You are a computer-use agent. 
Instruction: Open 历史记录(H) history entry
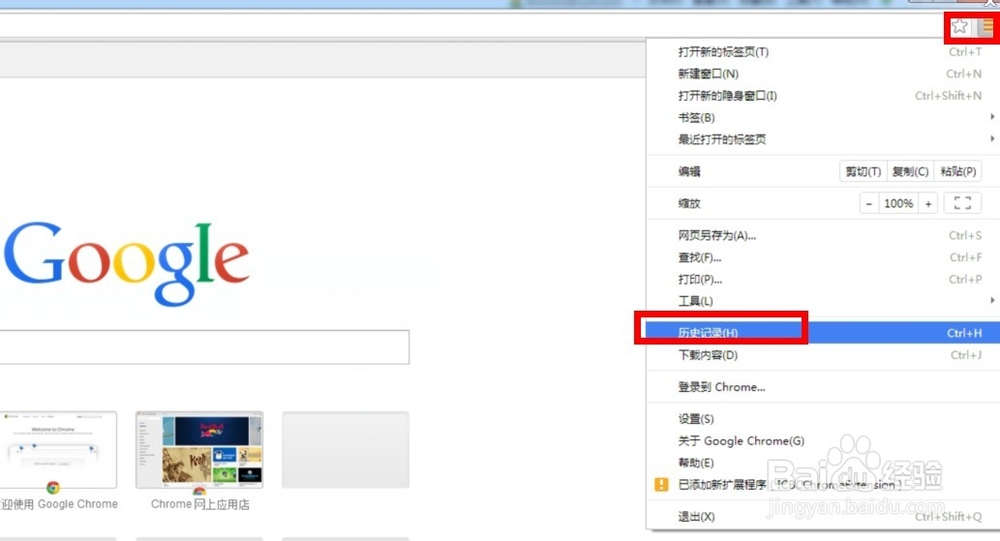pos(823,332)
